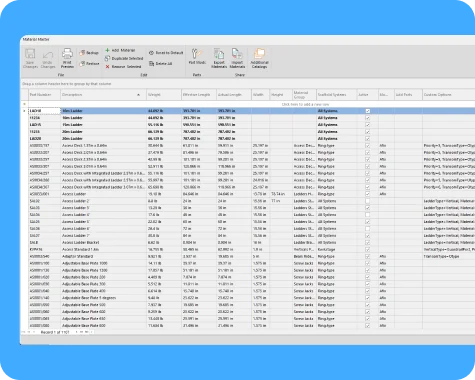Click the 'Record 1 of 1107' navigator text
Viewport: 475px width, 380px height.
pyautogui.click(x=55, y=332)
